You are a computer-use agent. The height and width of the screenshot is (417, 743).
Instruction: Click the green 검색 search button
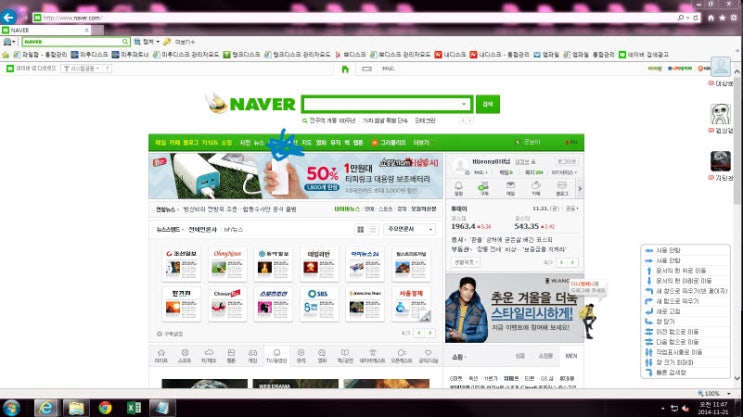488,104
